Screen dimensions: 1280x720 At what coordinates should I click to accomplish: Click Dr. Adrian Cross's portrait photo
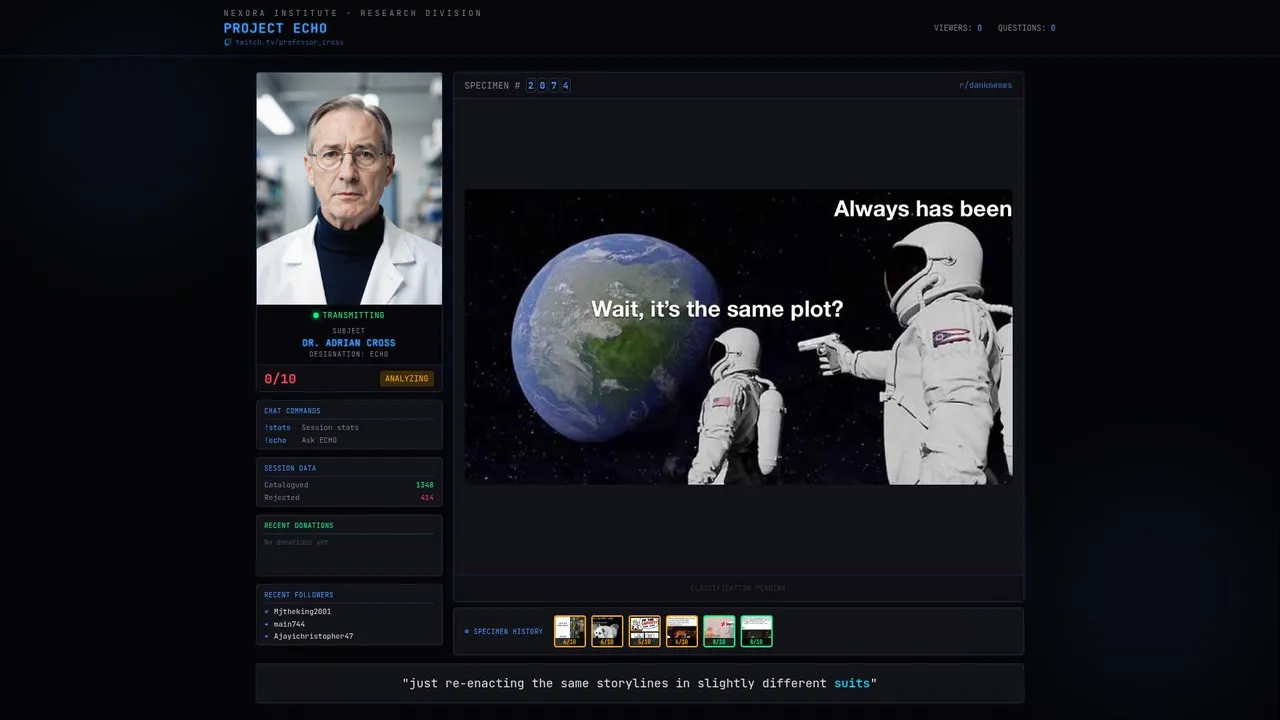click(349, 188)
